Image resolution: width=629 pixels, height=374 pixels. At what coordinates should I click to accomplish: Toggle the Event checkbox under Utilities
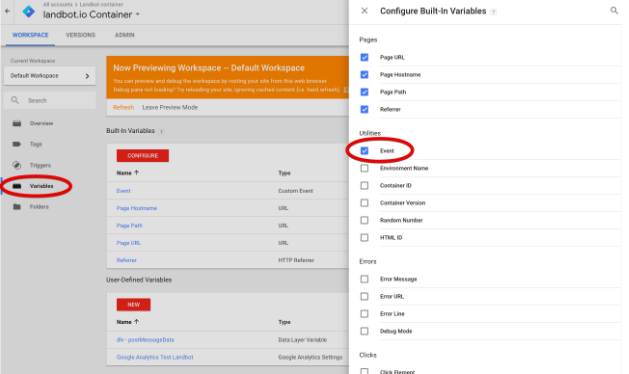(x=364, y=151)
